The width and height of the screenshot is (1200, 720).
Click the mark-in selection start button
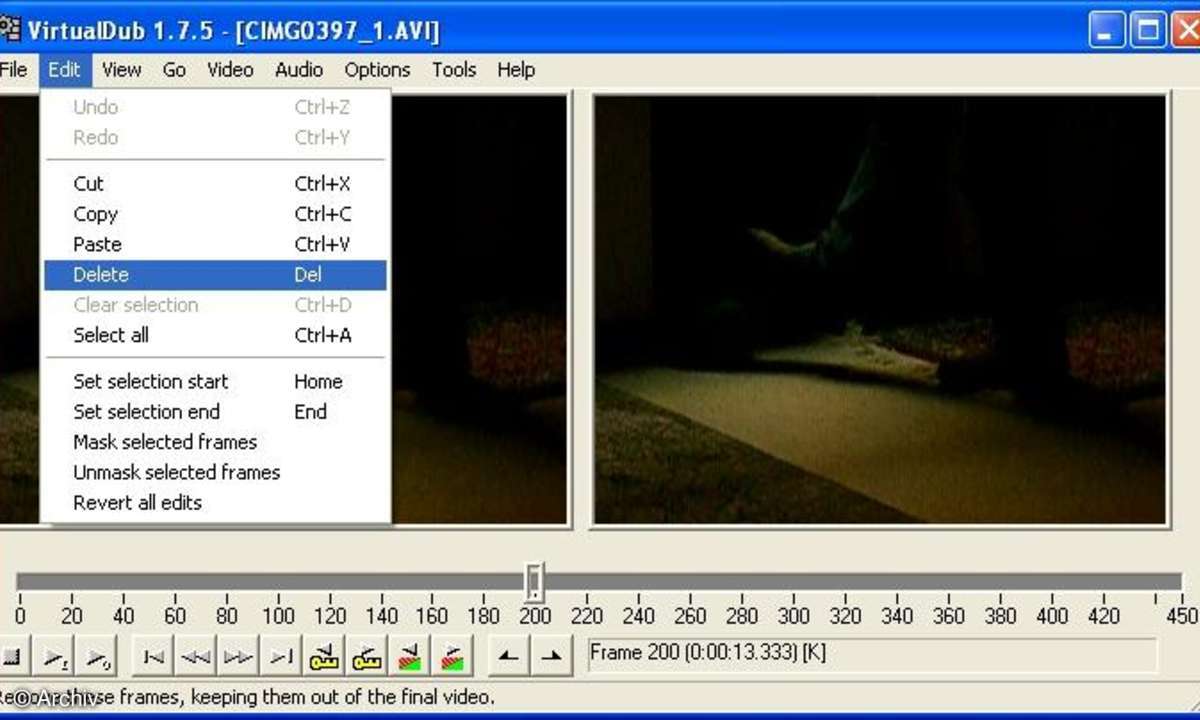tap(509, 657)
